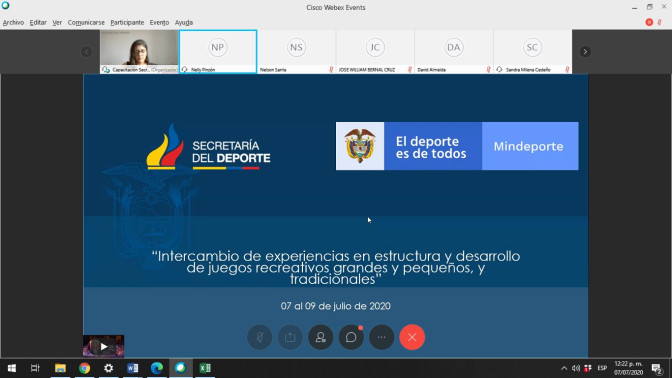
Task: Click 'SECRETARÍA DEL DEPORTE' logo text
Action: (231, 152)
